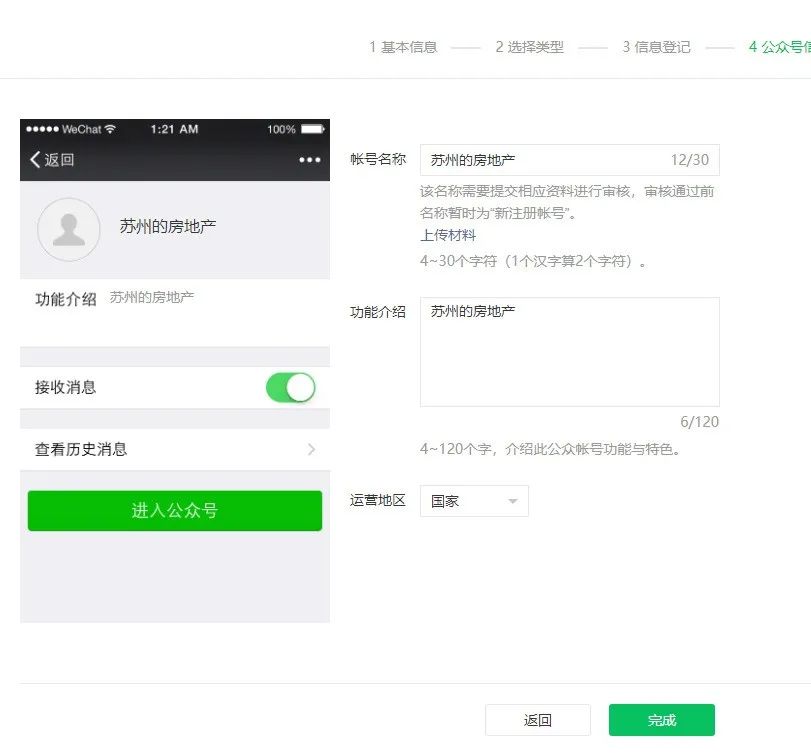Switch to the 3 信息登记 step
Image resolution: width=811 pixels, height=756 pixels.
coord(655,47)
